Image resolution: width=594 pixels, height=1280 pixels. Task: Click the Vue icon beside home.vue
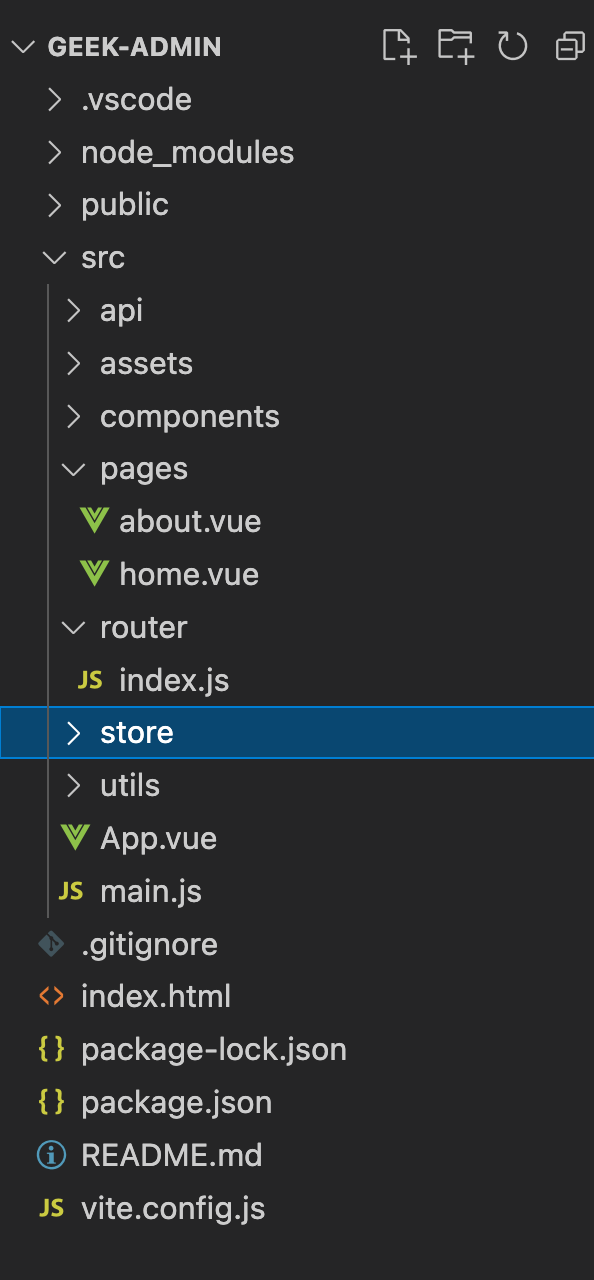pyautogui.click(x=93, y=573)
